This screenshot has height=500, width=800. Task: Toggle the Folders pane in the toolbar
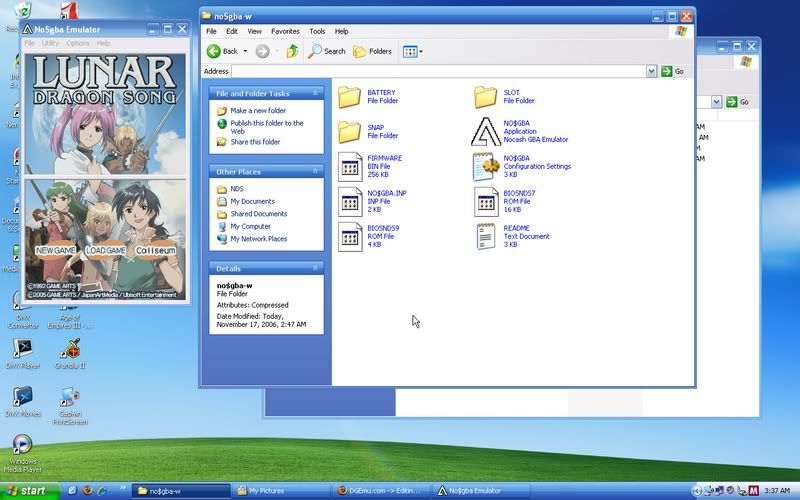(372, 51)
